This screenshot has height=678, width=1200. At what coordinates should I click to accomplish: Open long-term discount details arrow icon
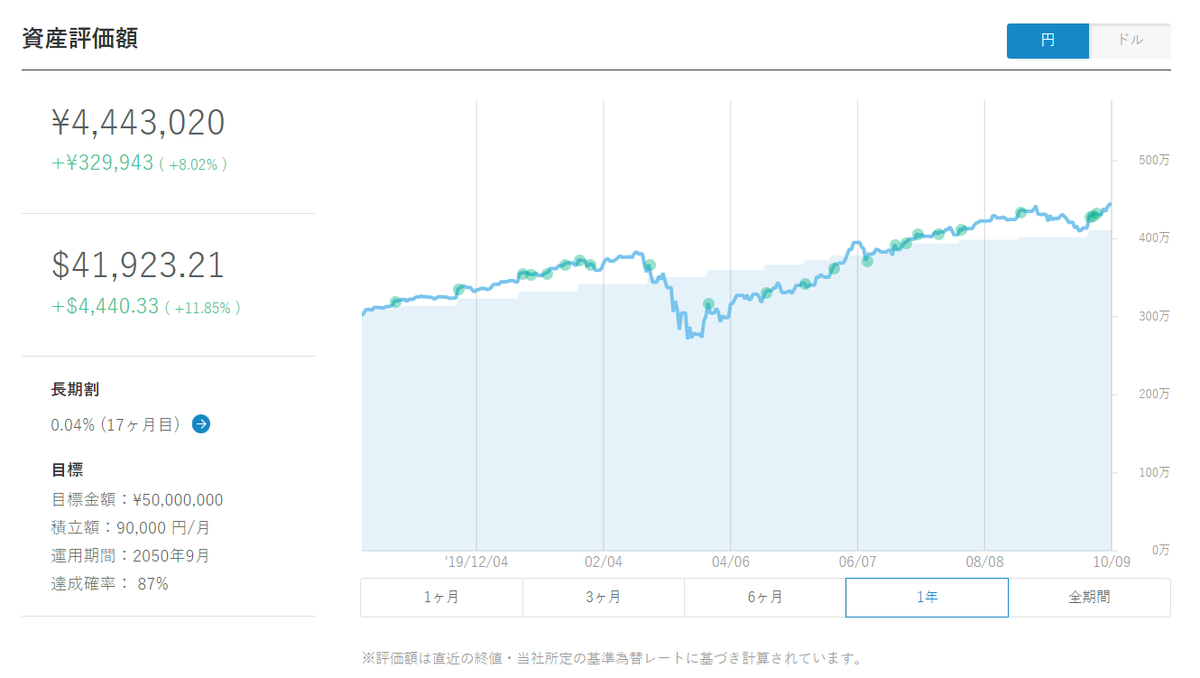[201, 424]
